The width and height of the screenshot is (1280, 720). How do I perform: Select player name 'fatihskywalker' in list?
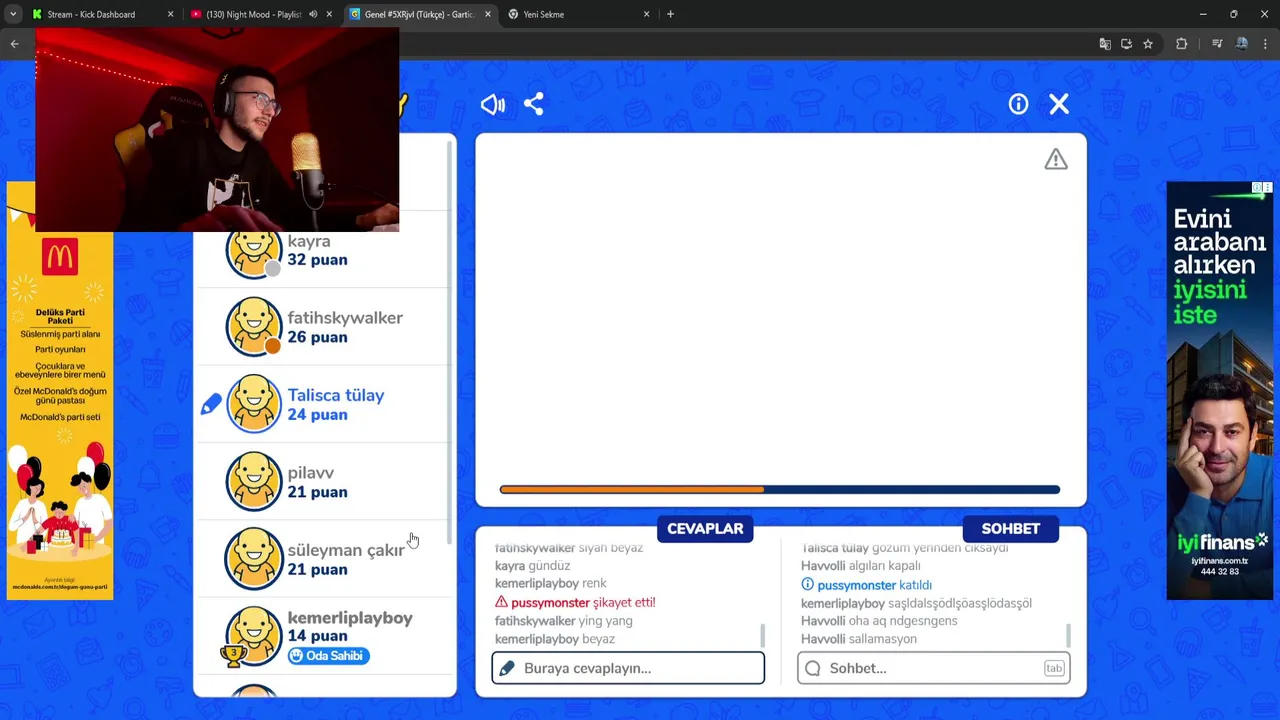345,318
